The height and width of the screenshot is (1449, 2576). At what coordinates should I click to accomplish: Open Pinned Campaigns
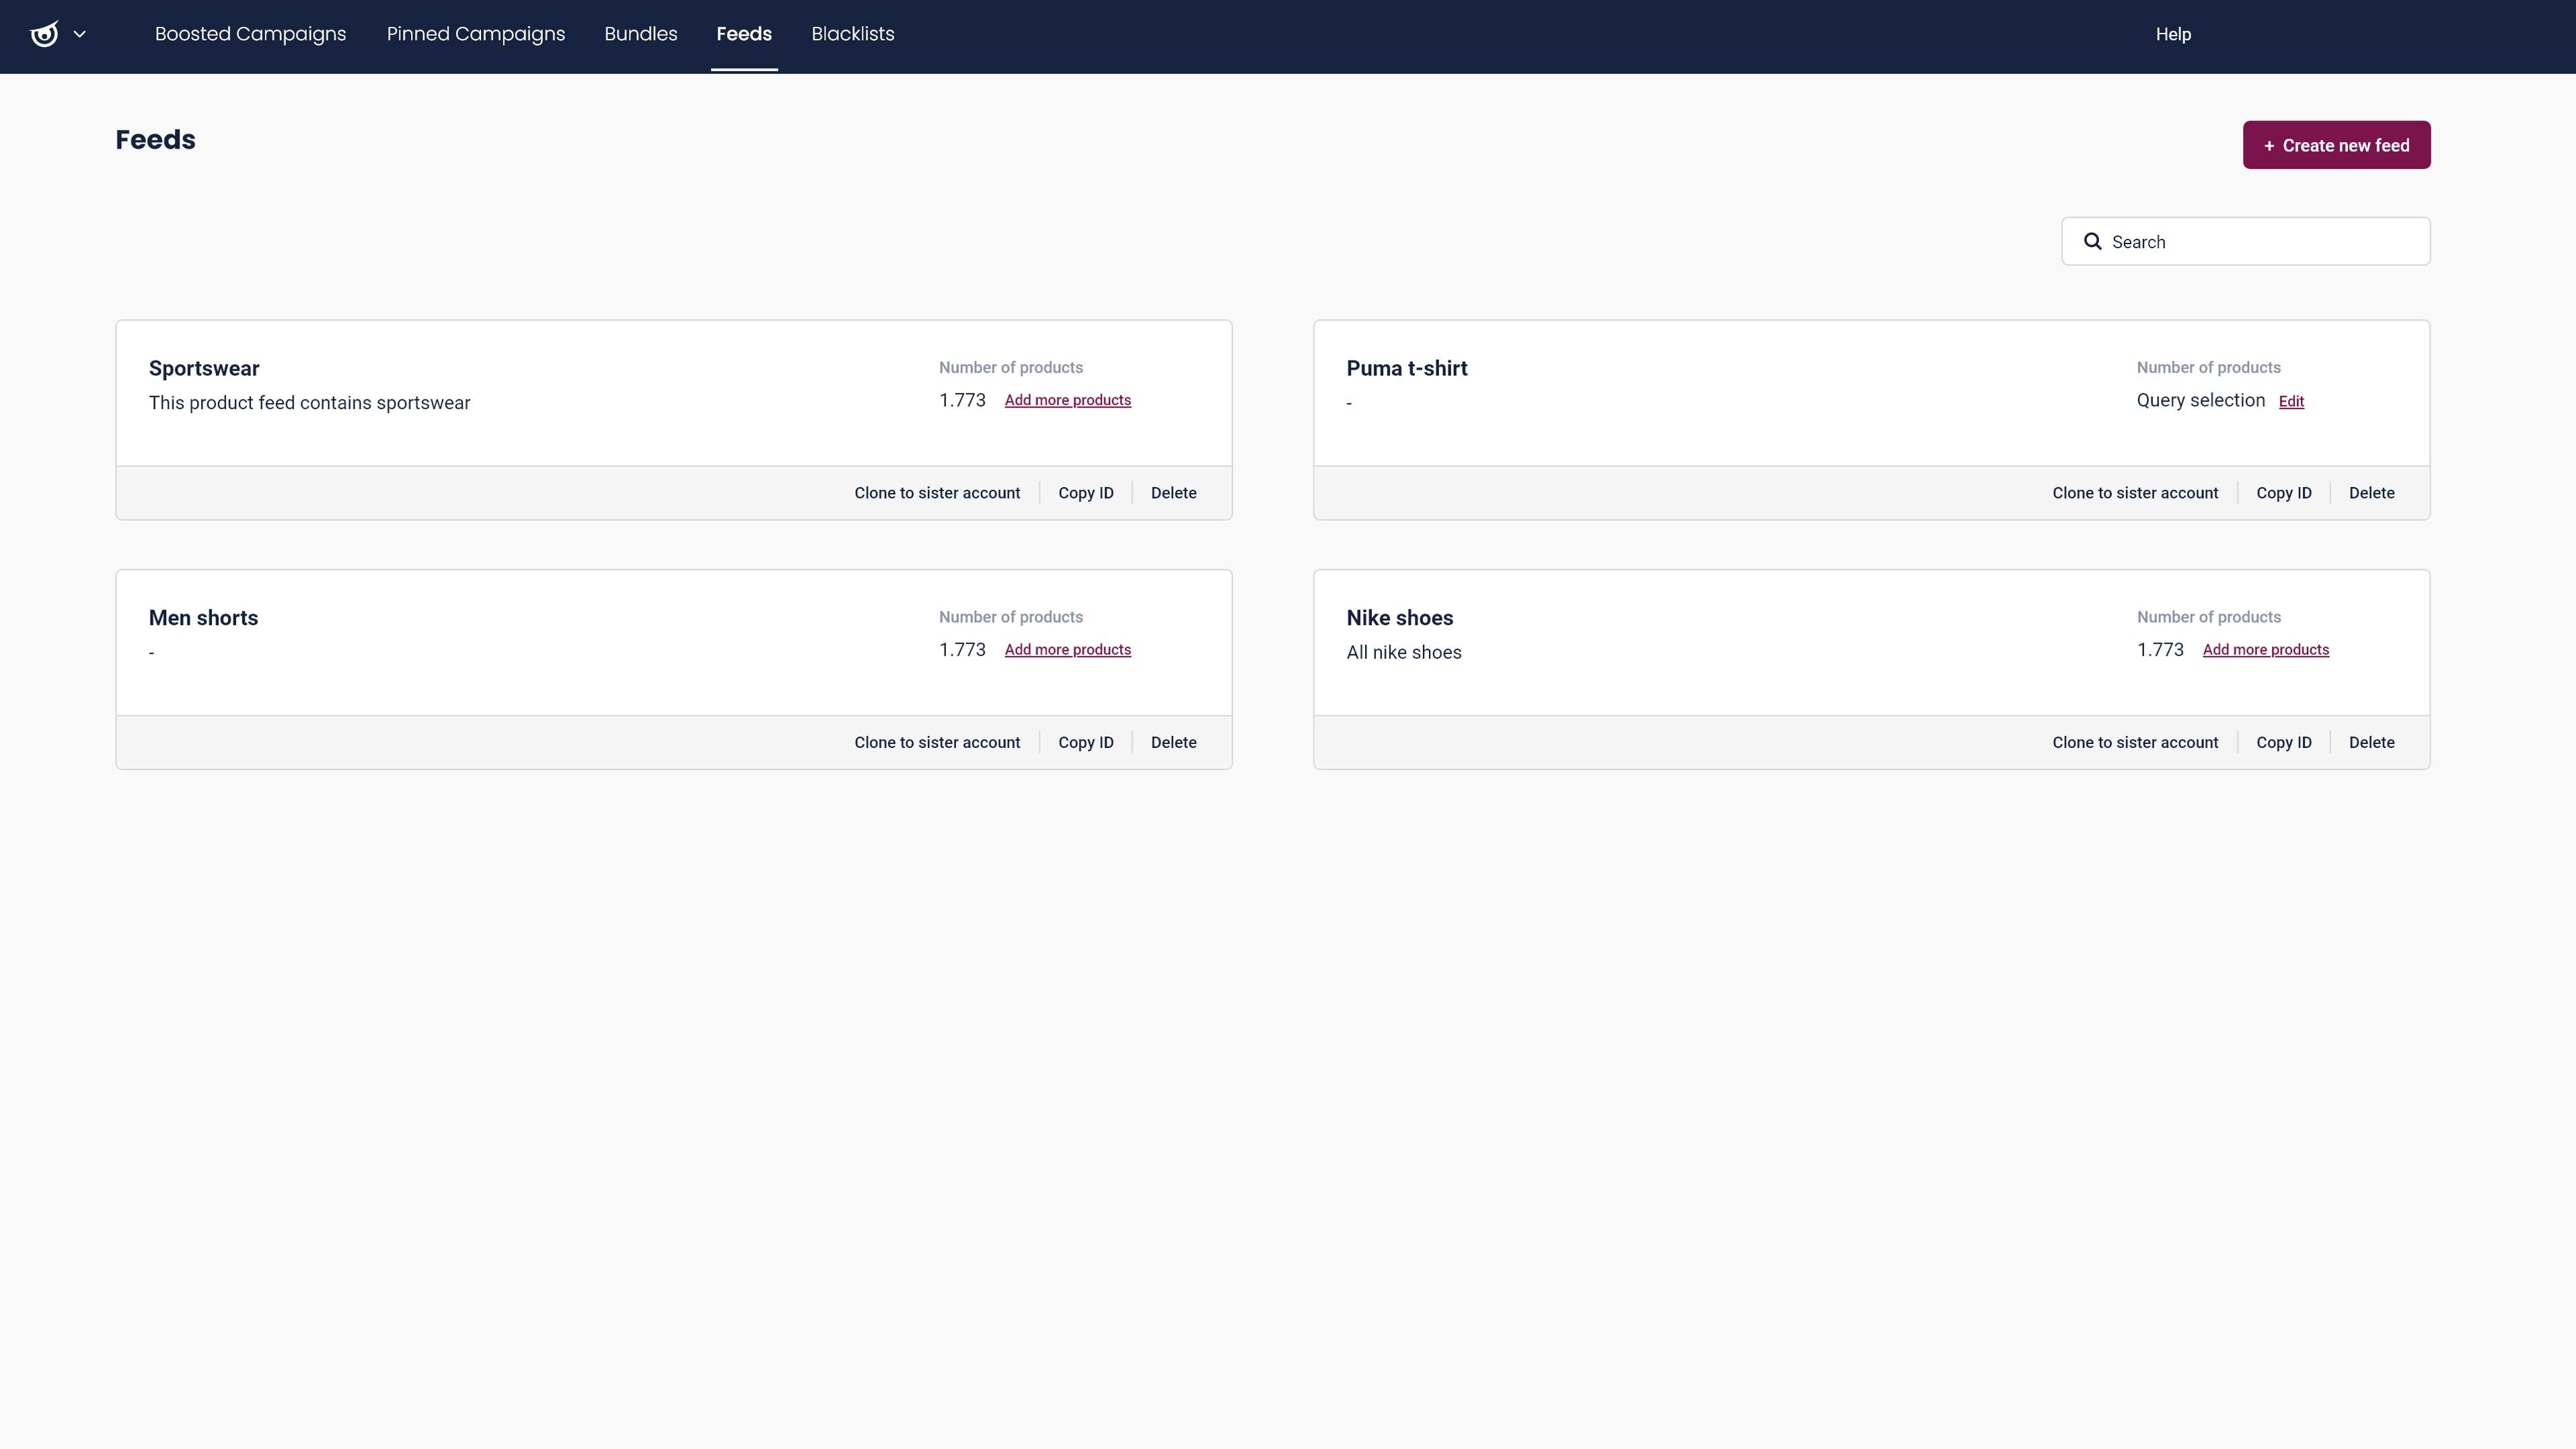click(x=476, y=33)
